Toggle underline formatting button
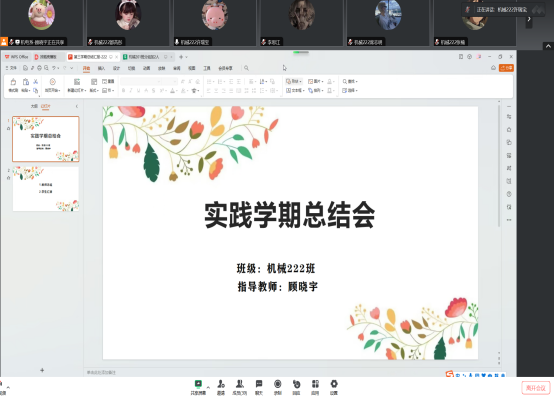This screenshot has height=398, width=554. point(138,90)
